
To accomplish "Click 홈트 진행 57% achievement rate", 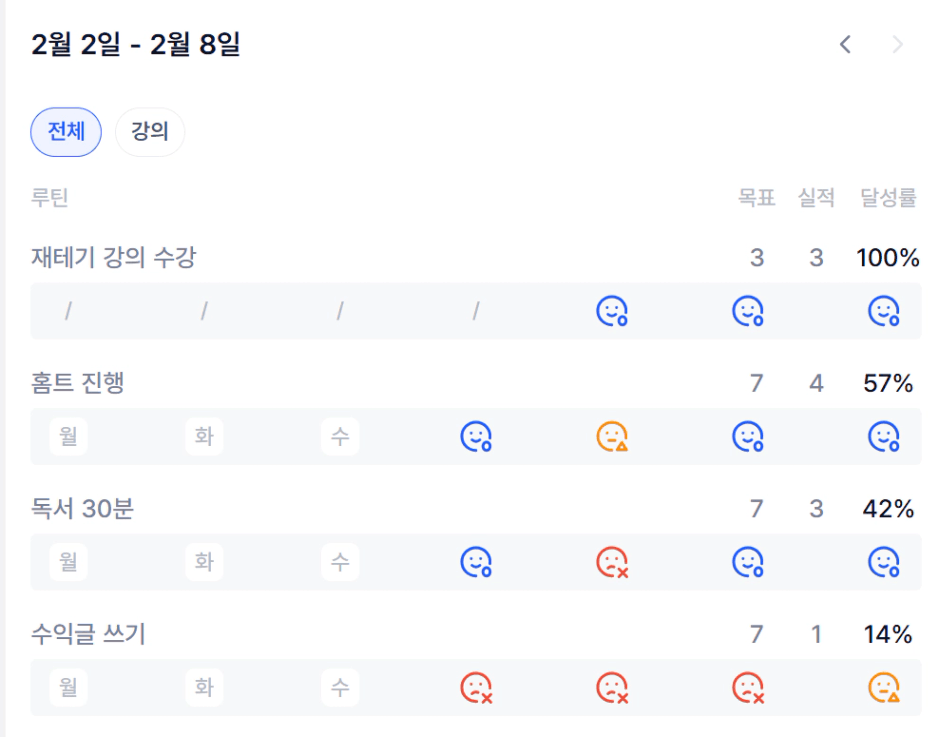I will tap(887, 383).
